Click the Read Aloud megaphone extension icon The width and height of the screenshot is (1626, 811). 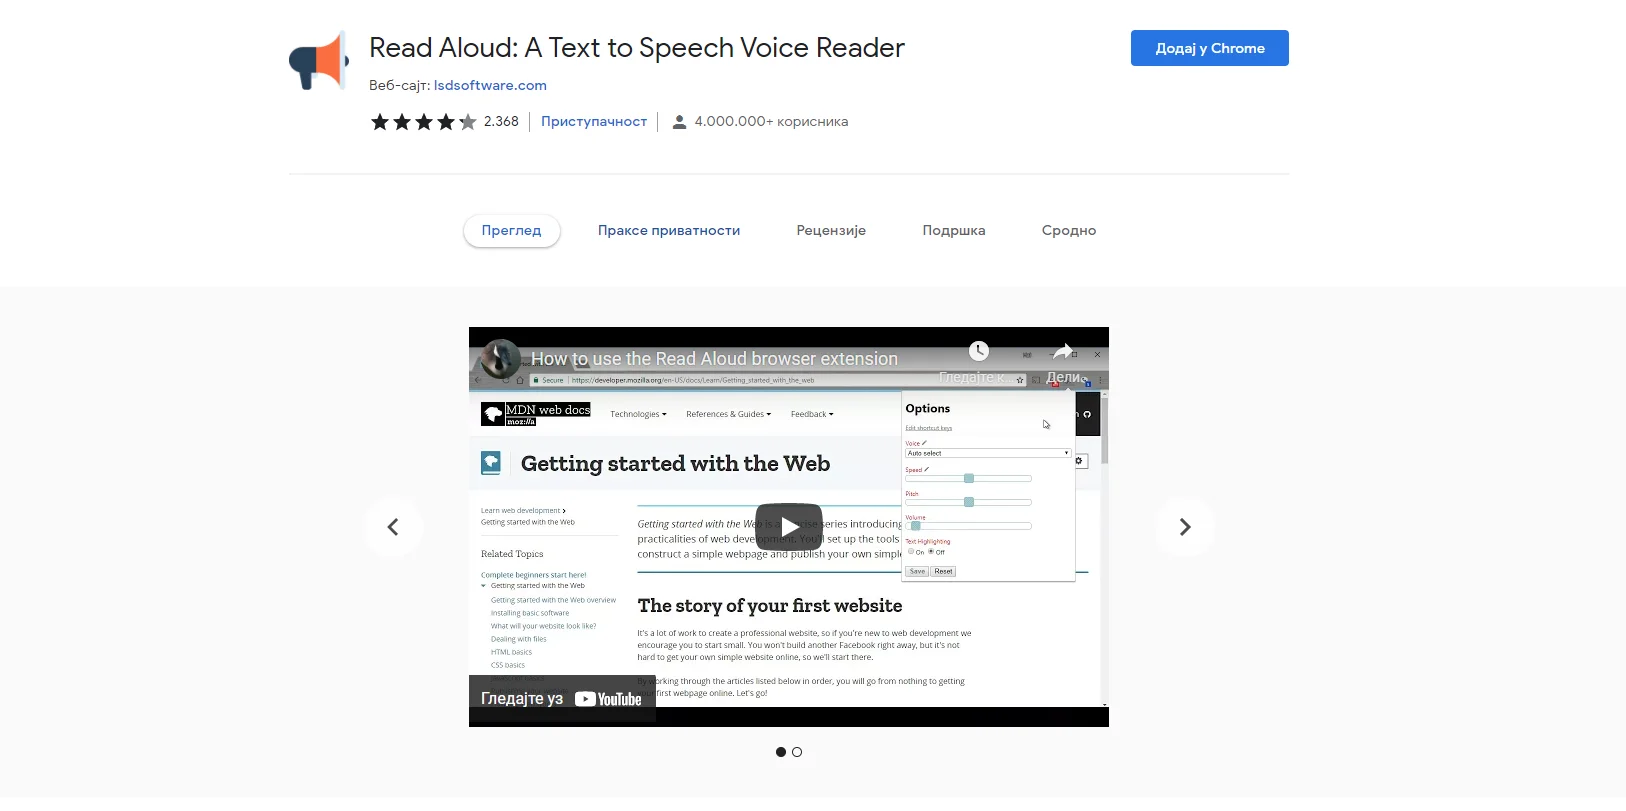click(x=319, y=61)
